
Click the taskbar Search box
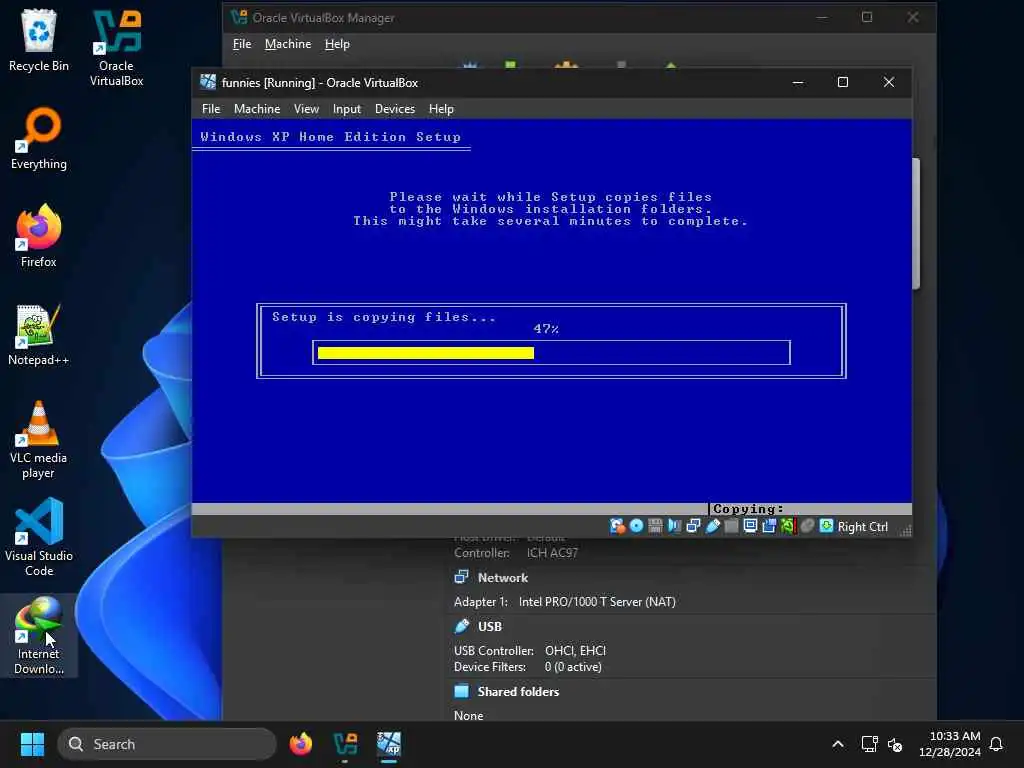[x=167, y=744]
